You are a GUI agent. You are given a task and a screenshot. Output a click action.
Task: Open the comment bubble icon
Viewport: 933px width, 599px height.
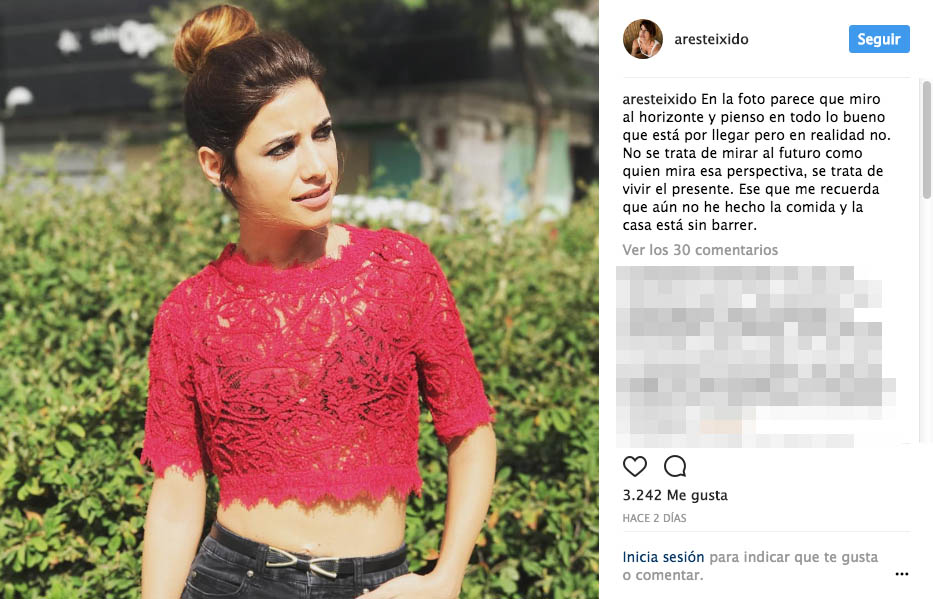675,466
